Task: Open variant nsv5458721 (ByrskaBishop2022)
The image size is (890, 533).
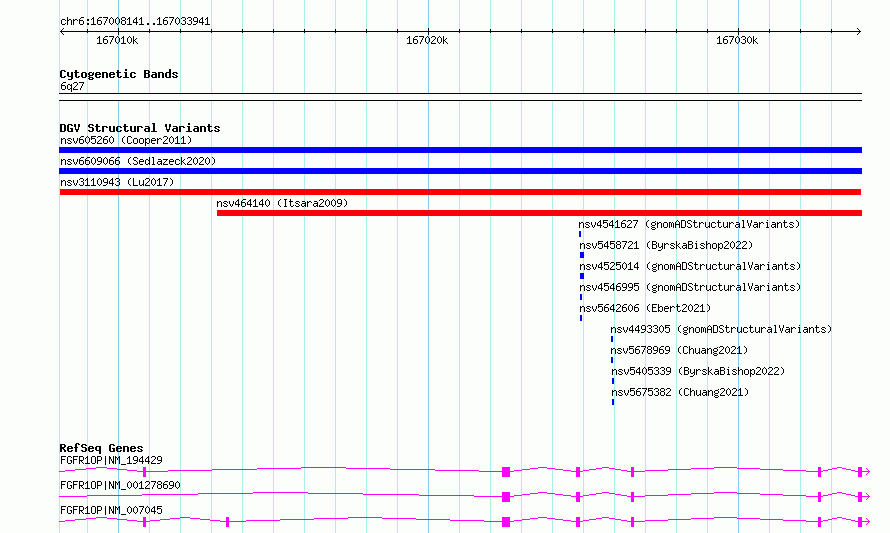Action: tap(666, 245)
